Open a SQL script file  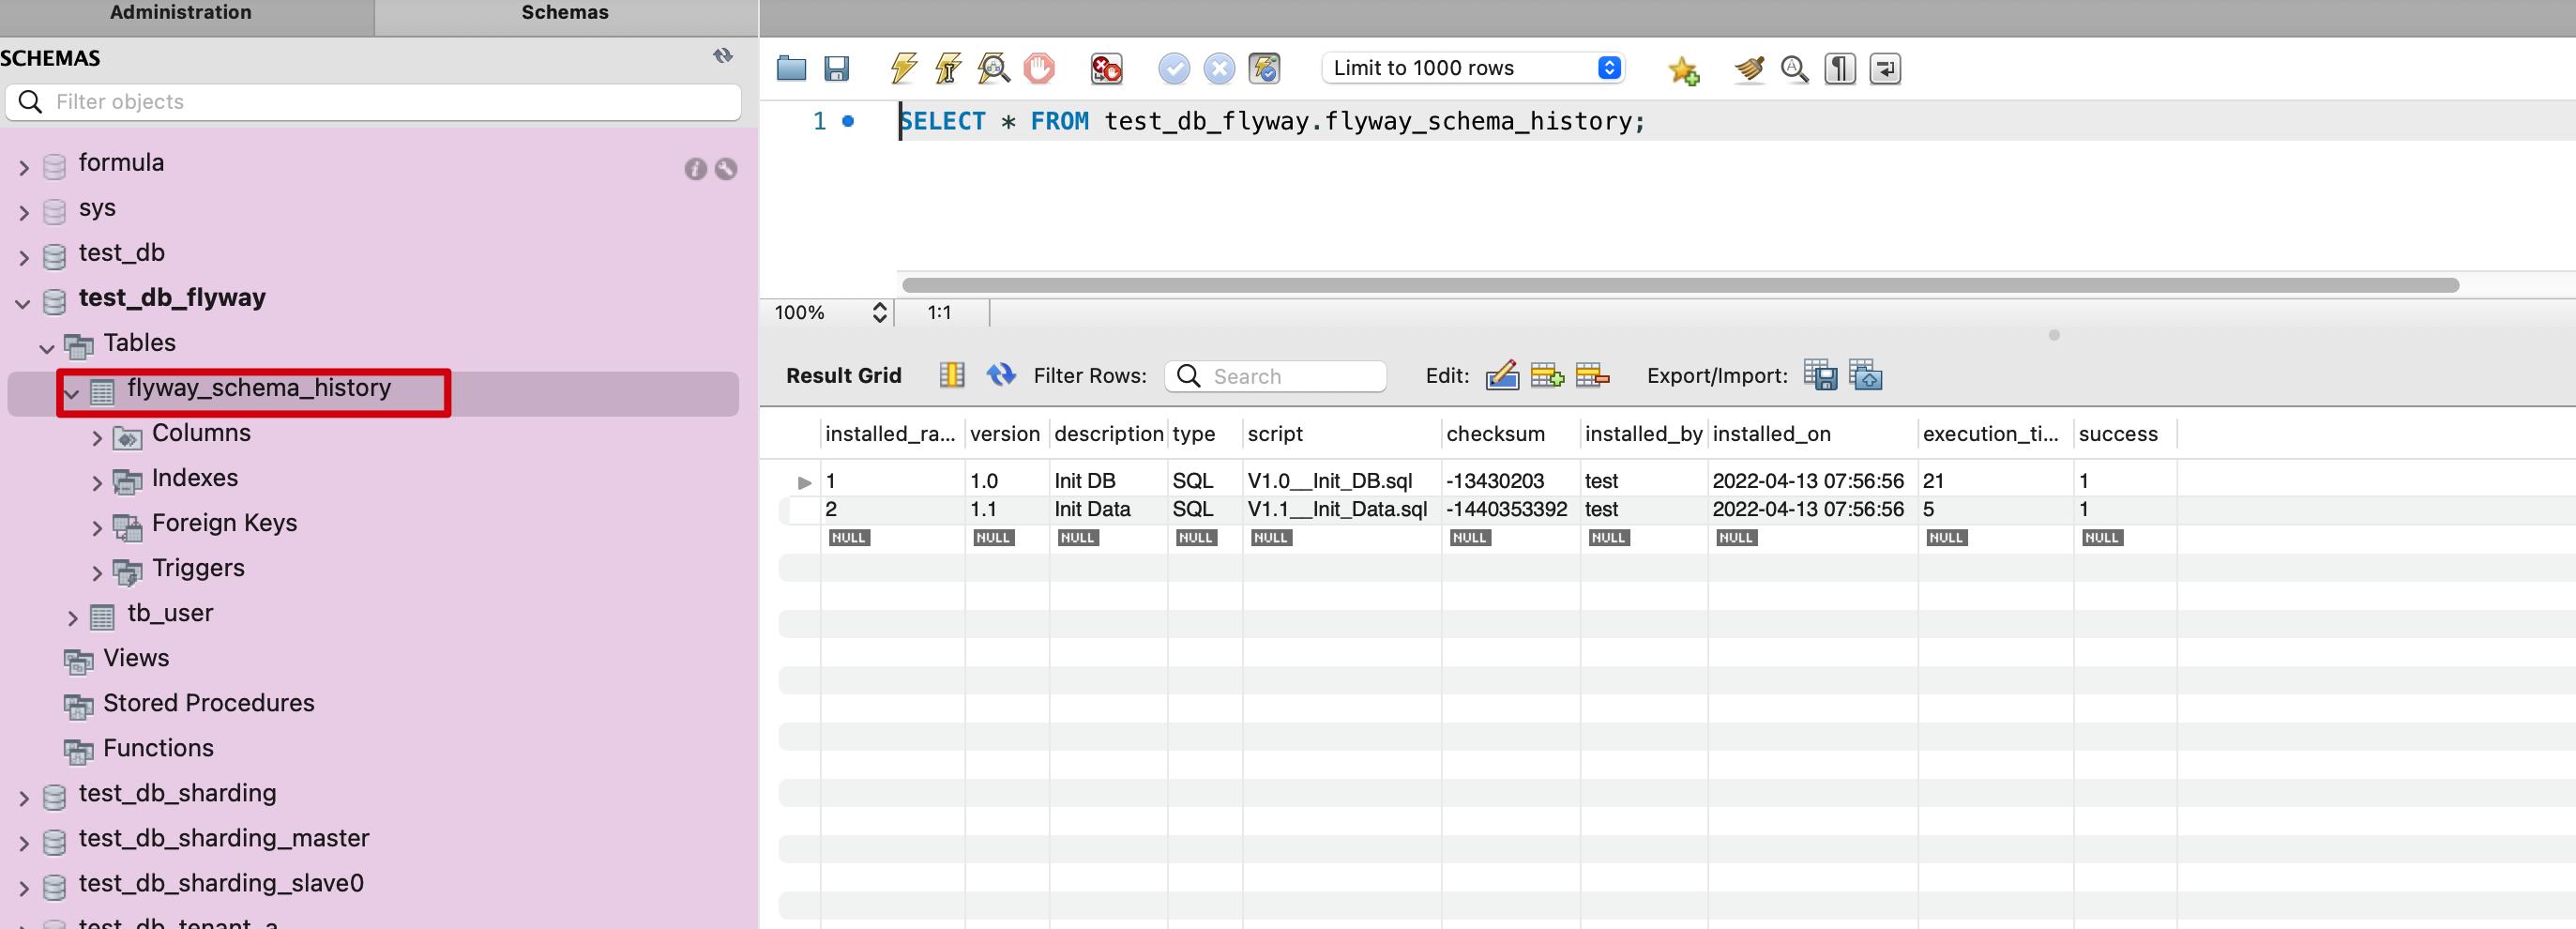791,68
